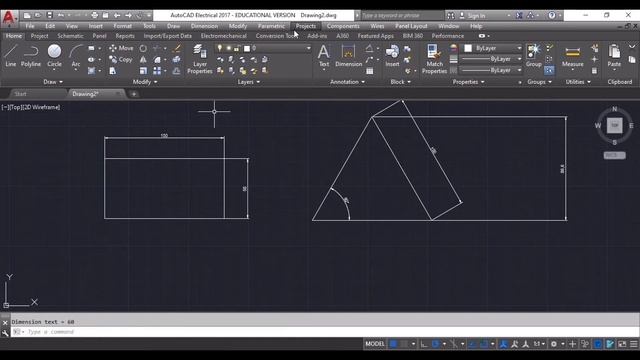This screenshot has width=640, height=360.
Task: Add a new drawing tab with plus
Action: pos(133,94)
